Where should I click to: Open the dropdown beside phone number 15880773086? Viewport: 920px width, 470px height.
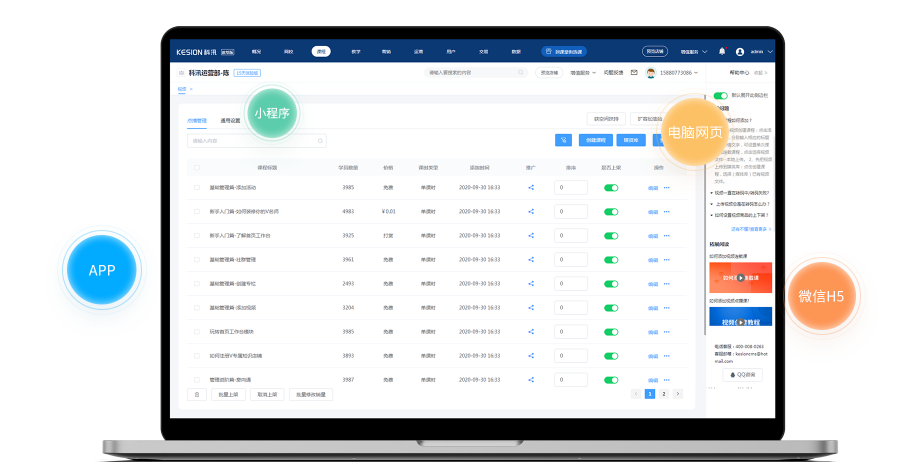tap(696, 73)
